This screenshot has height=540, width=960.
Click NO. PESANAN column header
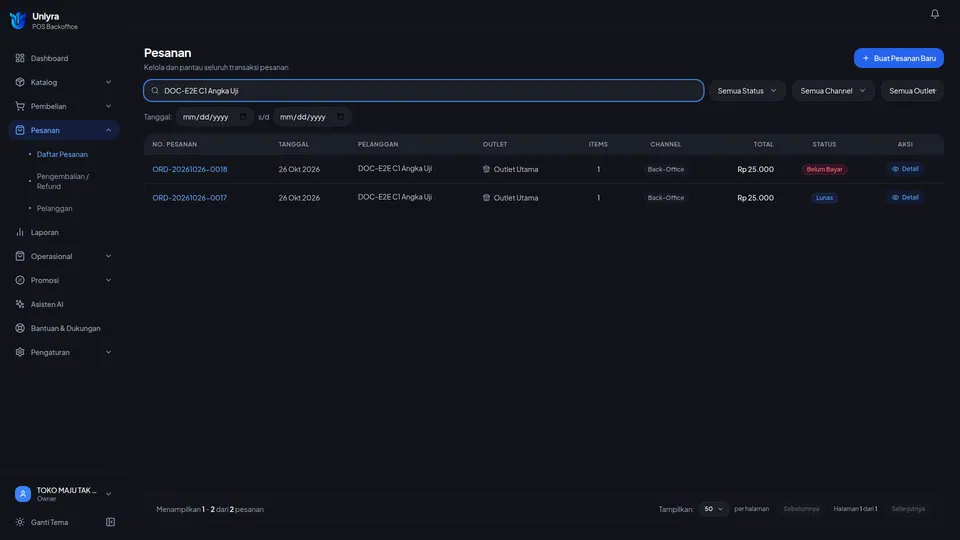(174, 144)
